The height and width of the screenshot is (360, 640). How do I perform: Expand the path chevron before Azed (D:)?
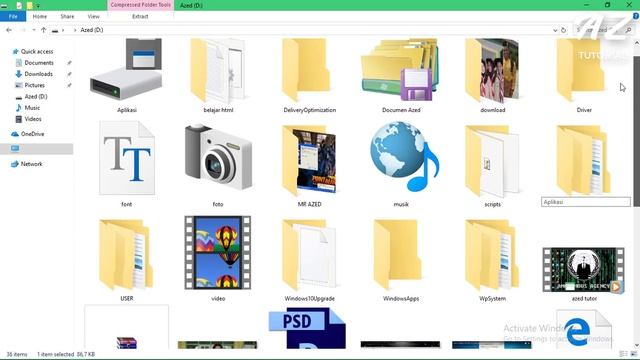pos(75,30)
